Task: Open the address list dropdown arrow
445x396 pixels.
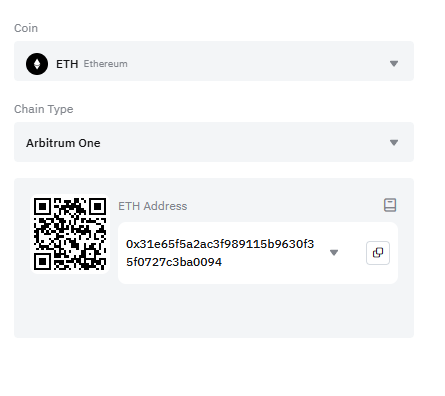Action: tap(334, 253)
